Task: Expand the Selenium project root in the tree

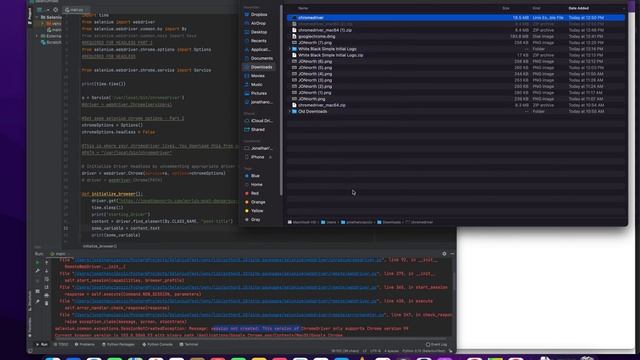Action: pos(37,17)
